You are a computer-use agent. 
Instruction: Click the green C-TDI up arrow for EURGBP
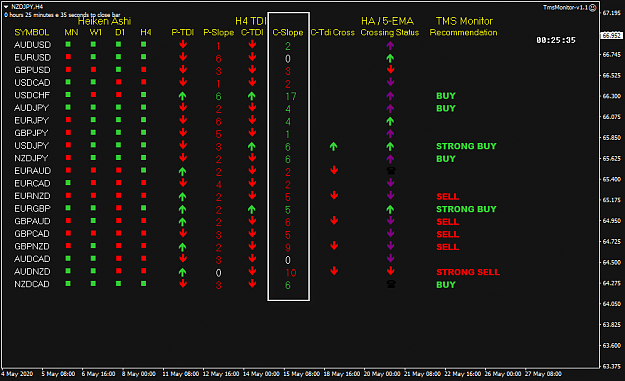click(x=252, y=209)
